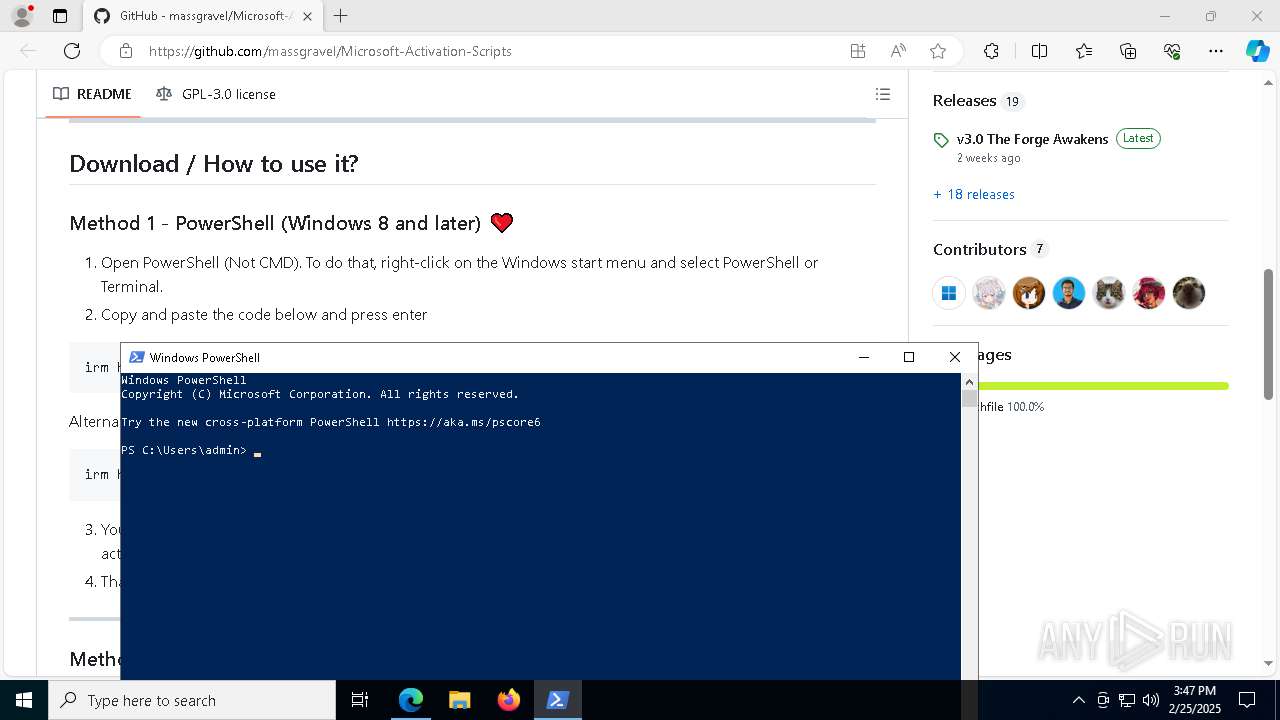Open the Extensions puzzle icon
This screenshot has width=1280, height=720.
tap(991, 51)
